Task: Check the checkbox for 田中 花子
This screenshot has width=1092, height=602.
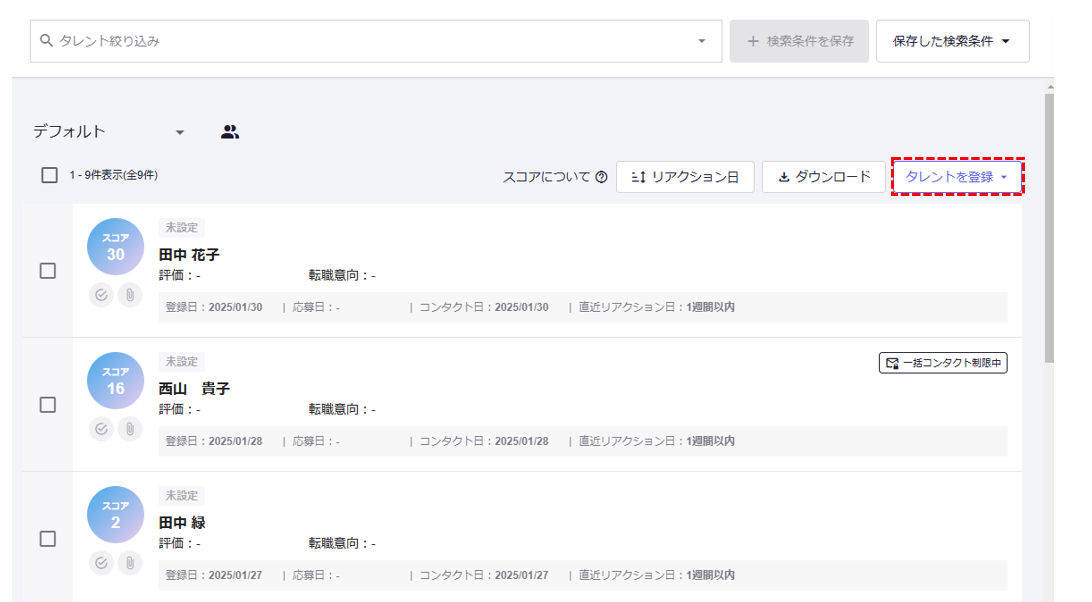Action: pos(47,271)
